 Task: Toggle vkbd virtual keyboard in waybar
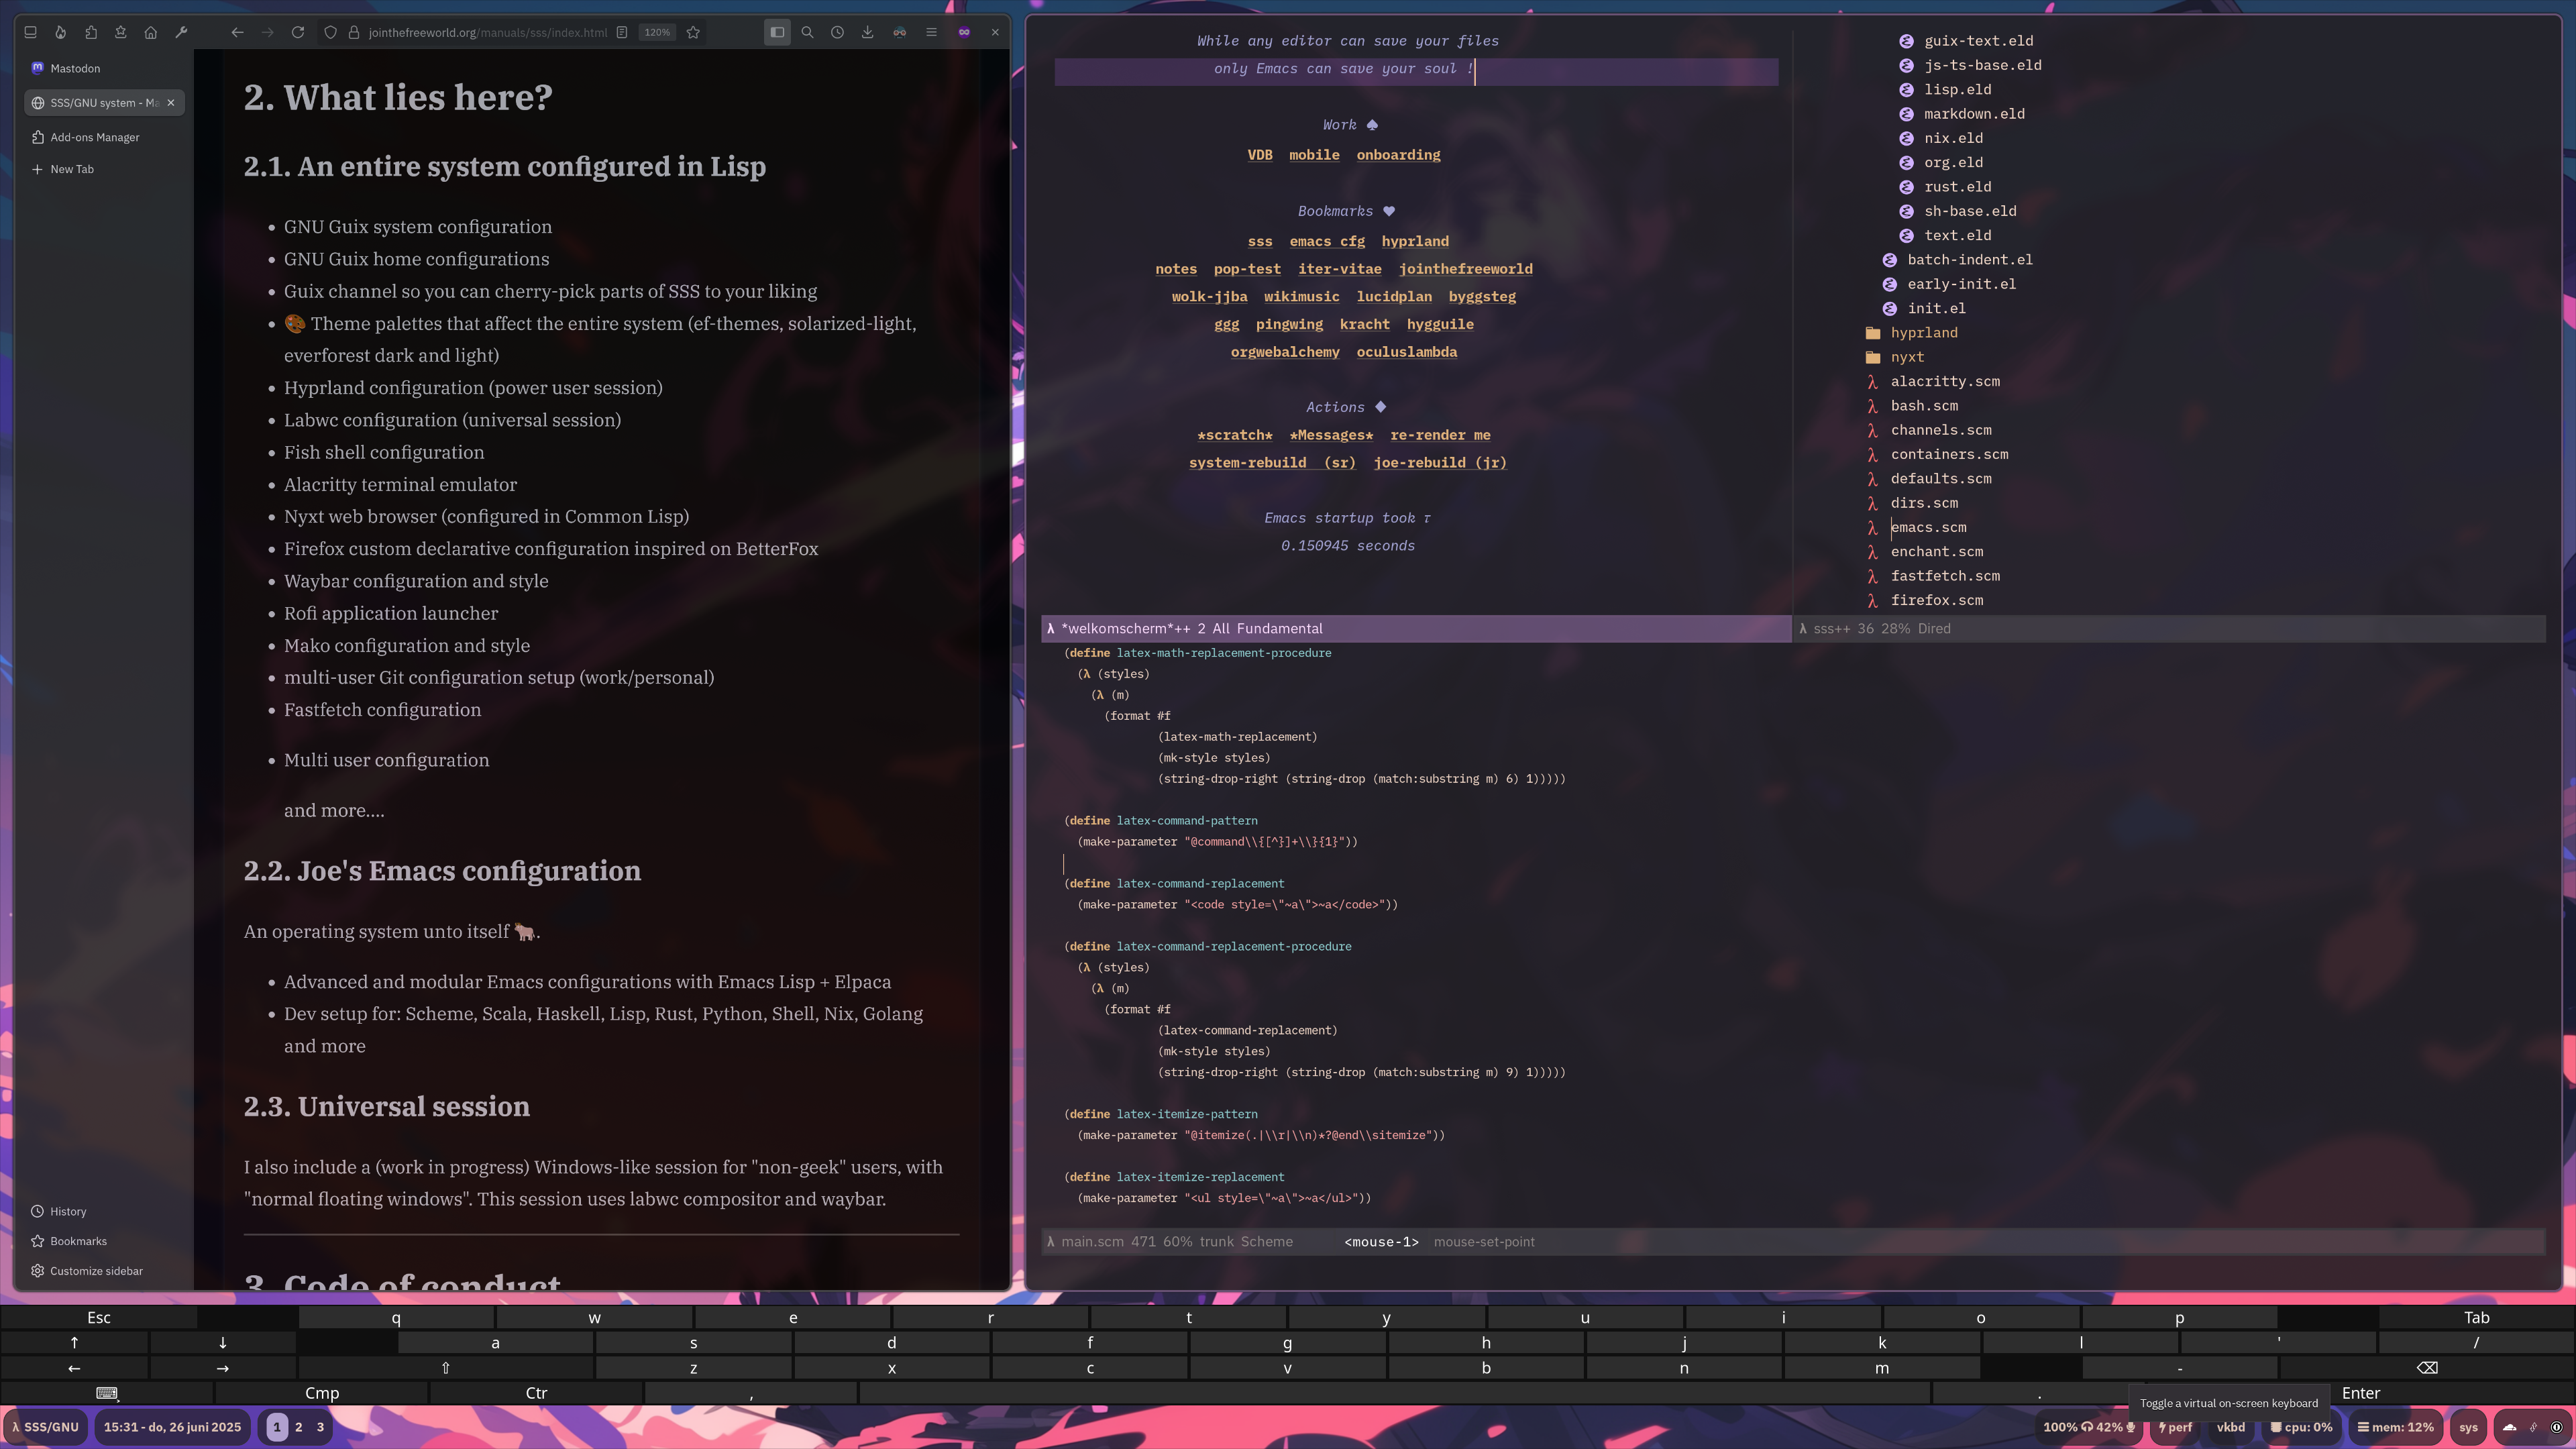click(2230, 1427)
